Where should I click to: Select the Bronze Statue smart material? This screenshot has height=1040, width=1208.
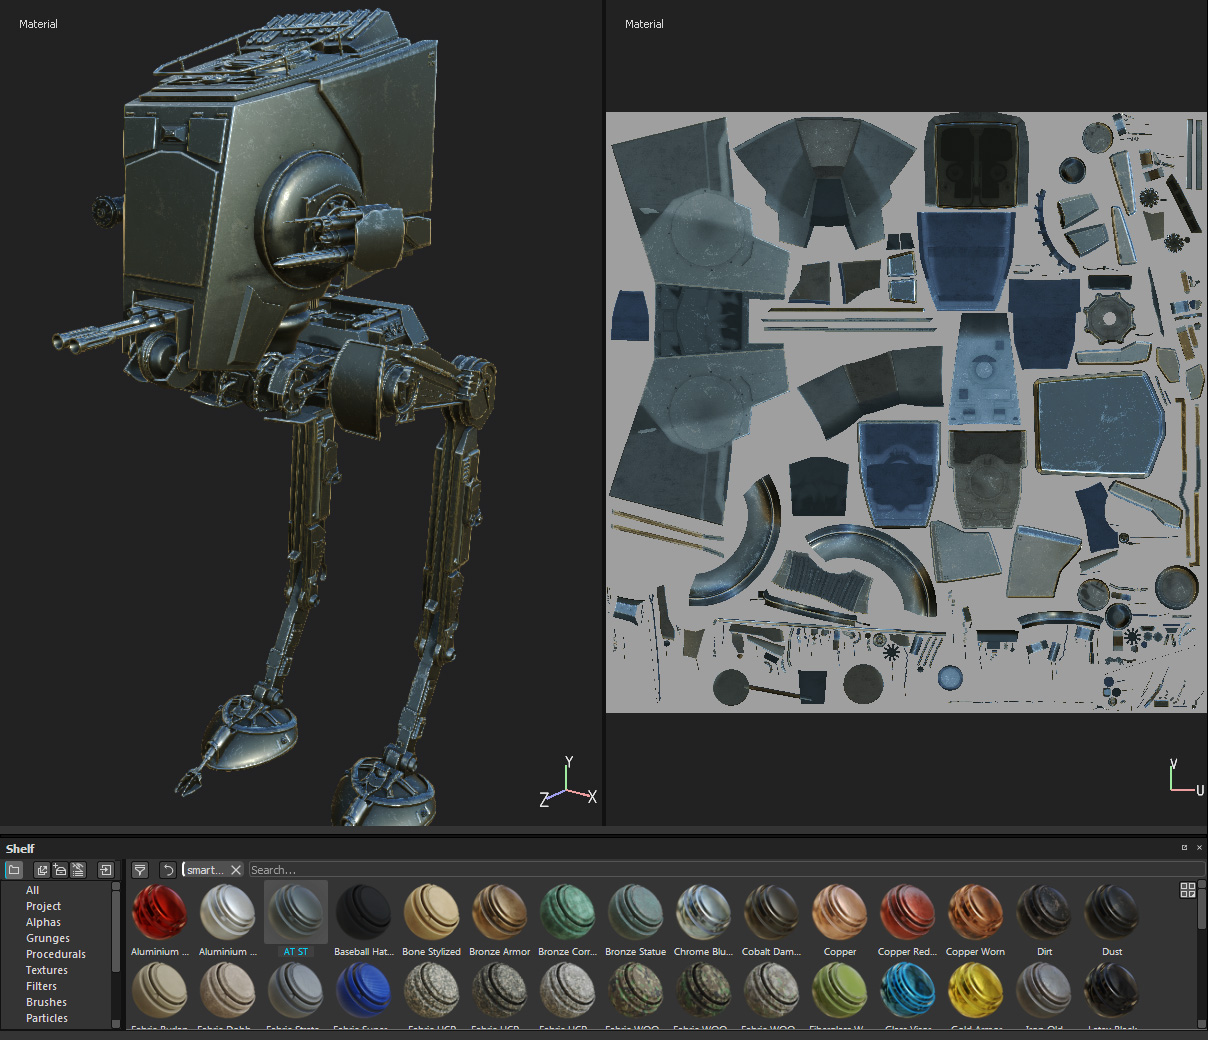[635, 920]
